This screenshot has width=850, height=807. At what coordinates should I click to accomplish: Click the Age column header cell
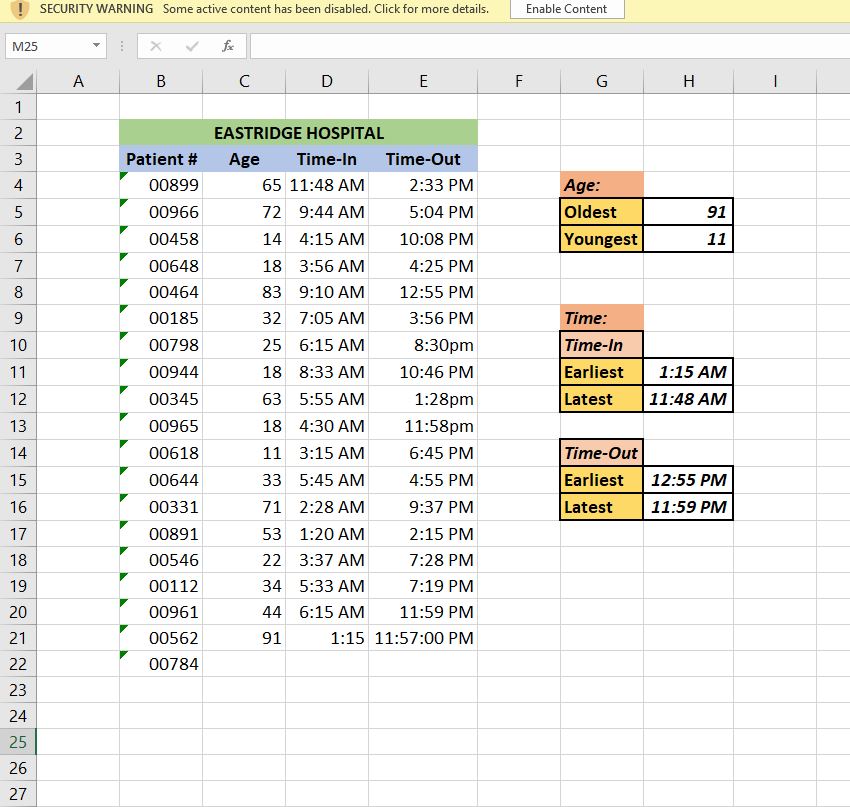pyautogui.click(x=244, y=159)
